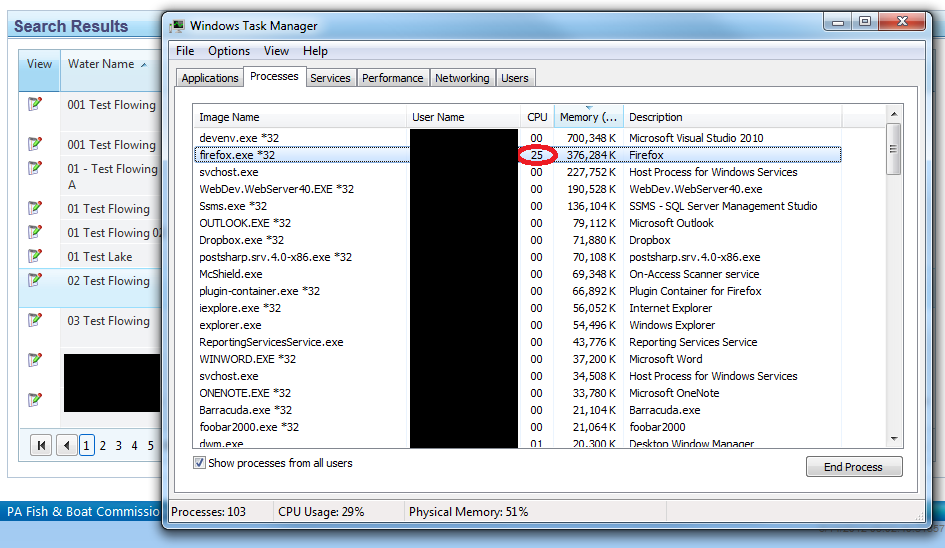Image resolution: width=945 pixels, height=548 pixels.
Task: Go to page 4 of search results
Action: 134,446
